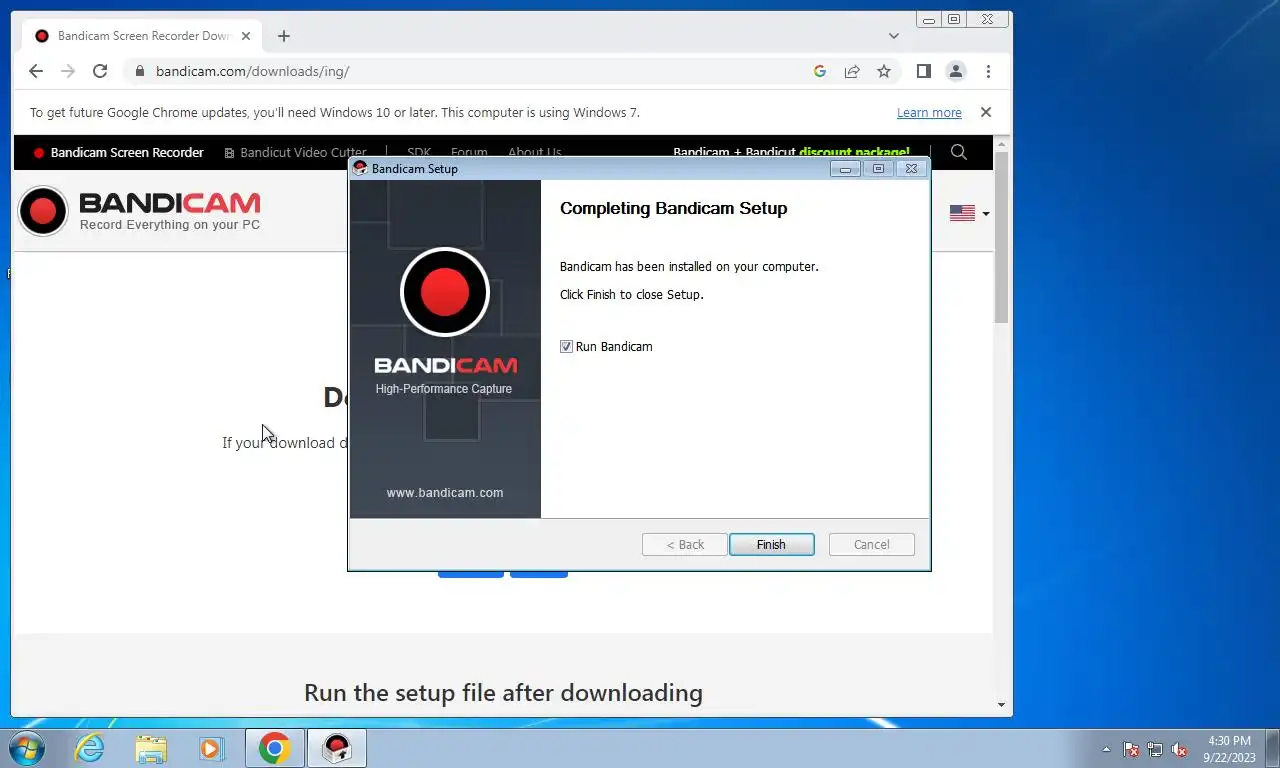Open Chrome's side panel icon
The width and height of the screenshot is (1280, 768).
tap(924, 71)
